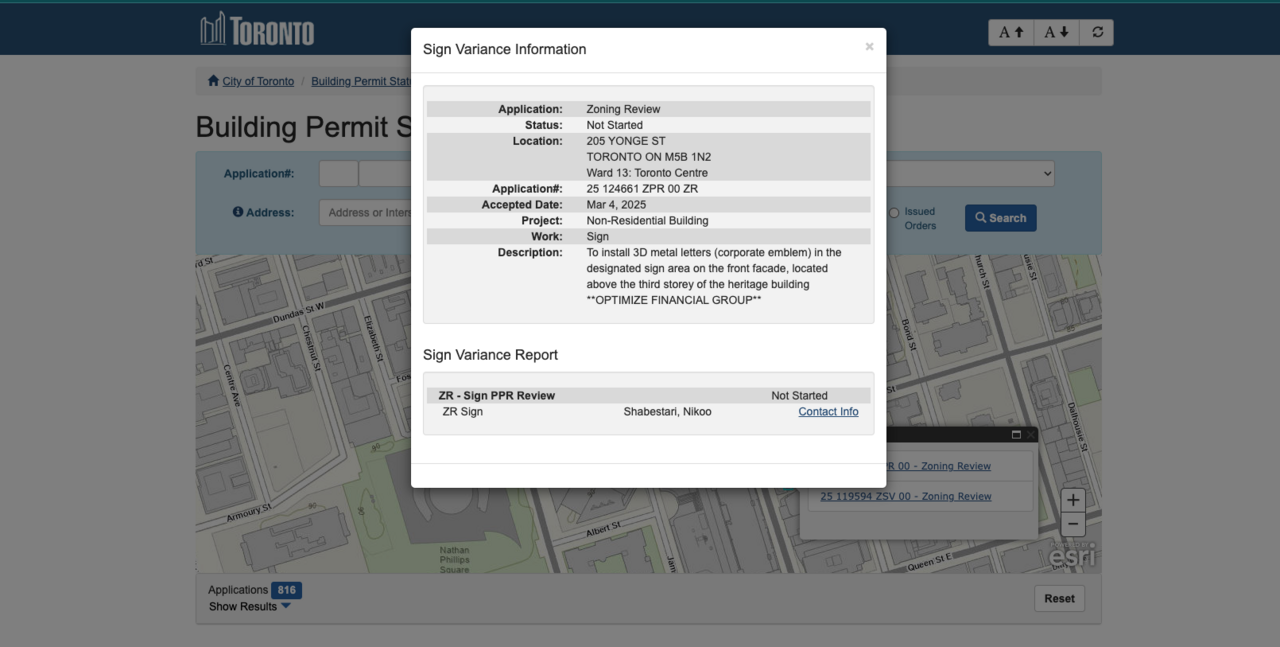1280x647 pixels.
Task: Open the dropdown beside the Application# field
Action: [1046, 173]
